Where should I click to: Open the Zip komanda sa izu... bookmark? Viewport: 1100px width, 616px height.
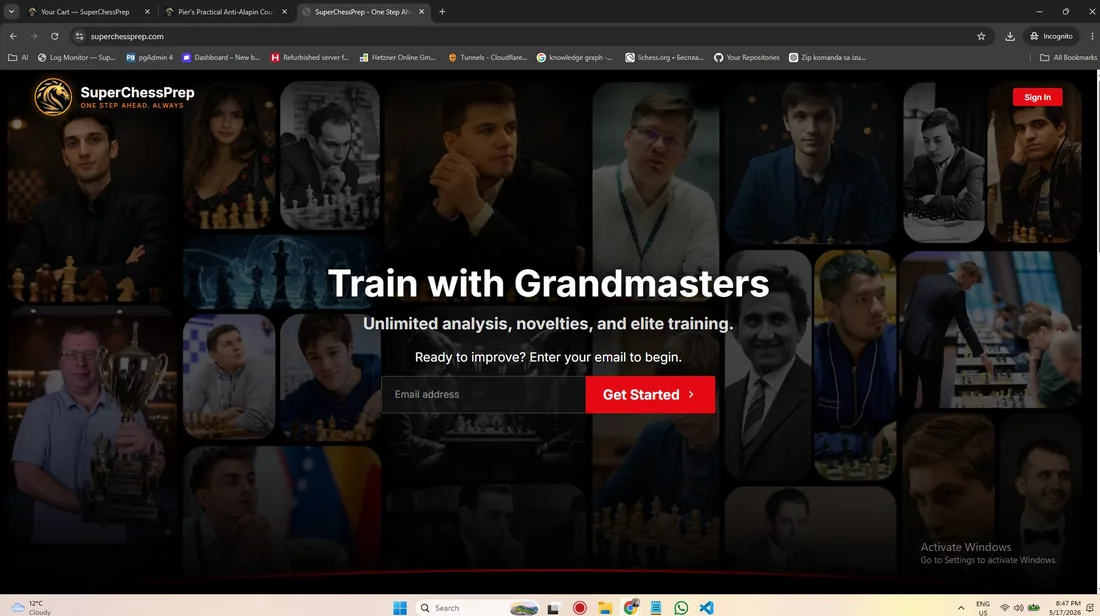(x=827, y=58)
